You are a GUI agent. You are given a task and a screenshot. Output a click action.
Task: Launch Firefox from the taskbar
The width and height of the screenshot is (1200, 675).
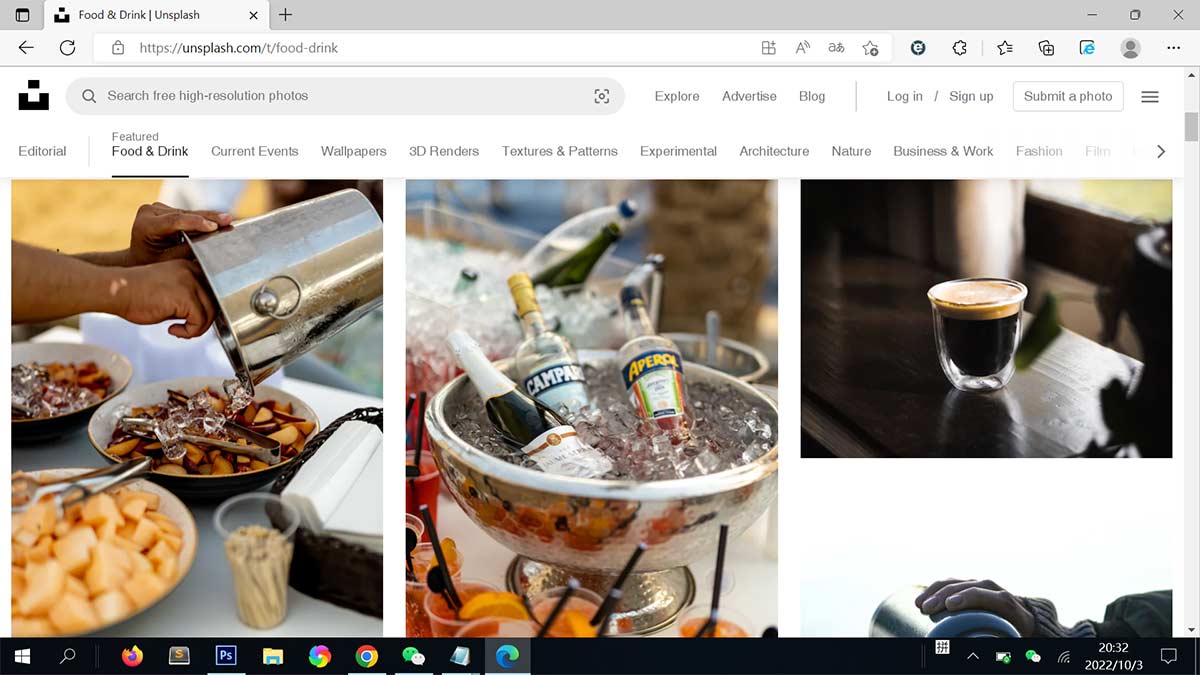tap(132, 656)
